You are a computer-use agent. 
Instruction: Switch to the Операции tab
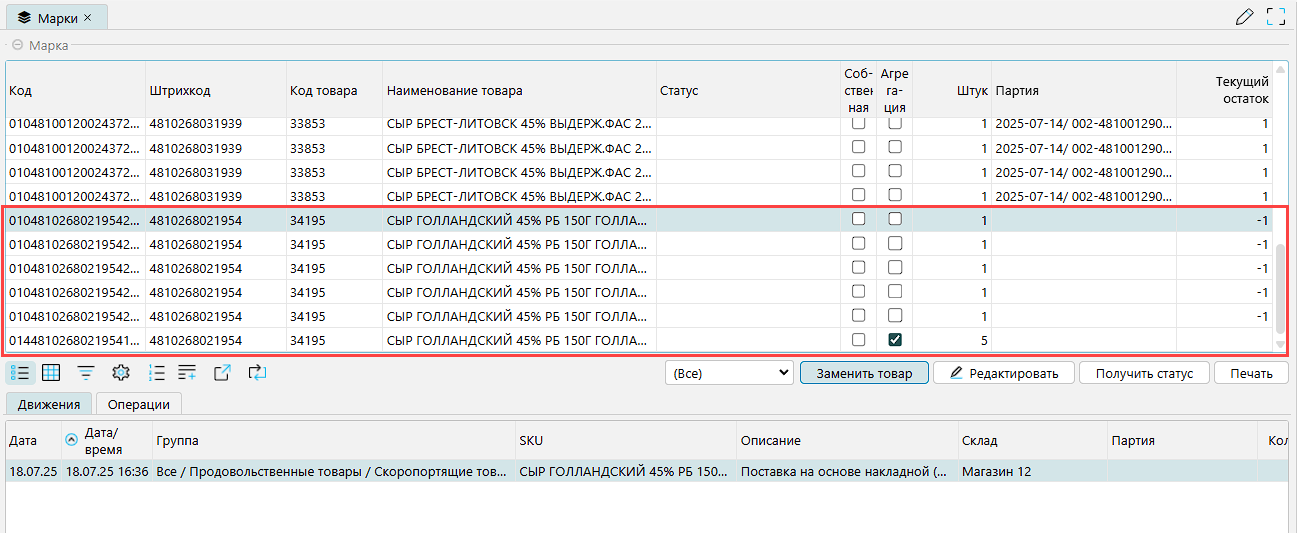click(139, 404)
